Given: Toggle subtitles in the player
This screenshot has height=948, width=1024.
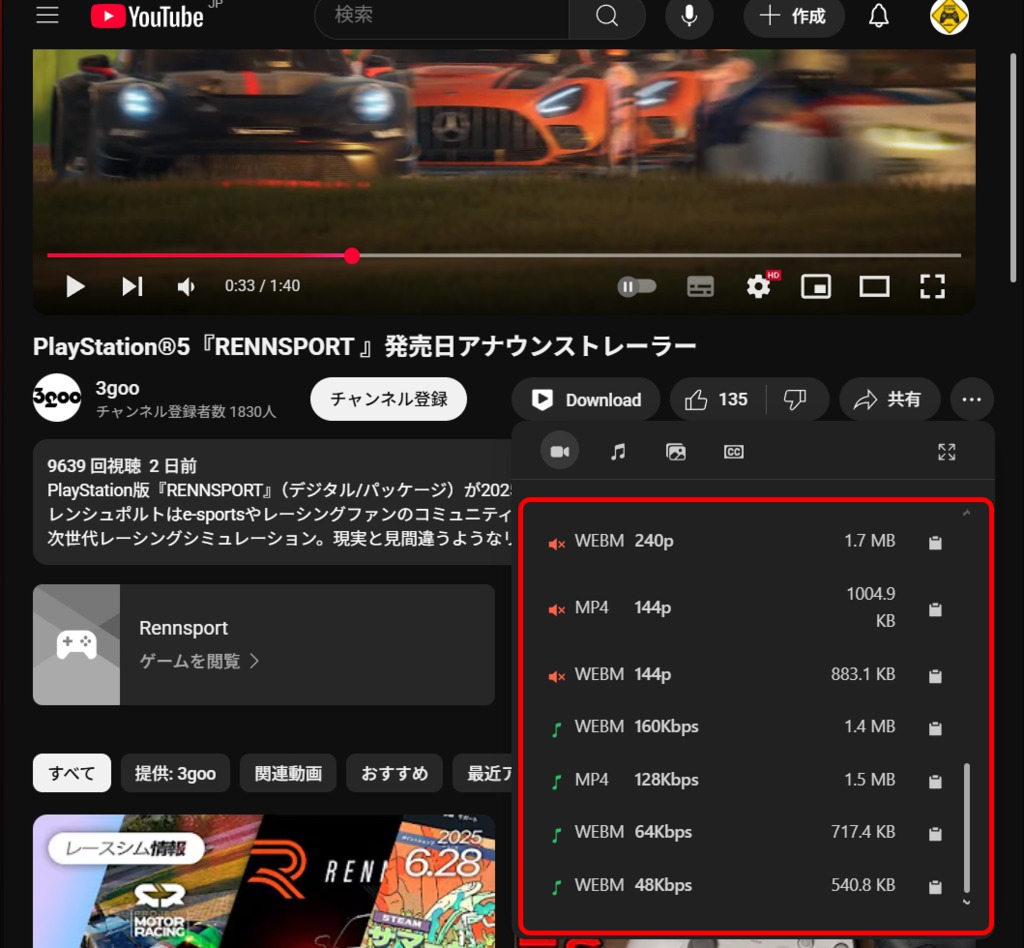Looking at the screenshot, I should pyautogui.click(x=700, y=286).
